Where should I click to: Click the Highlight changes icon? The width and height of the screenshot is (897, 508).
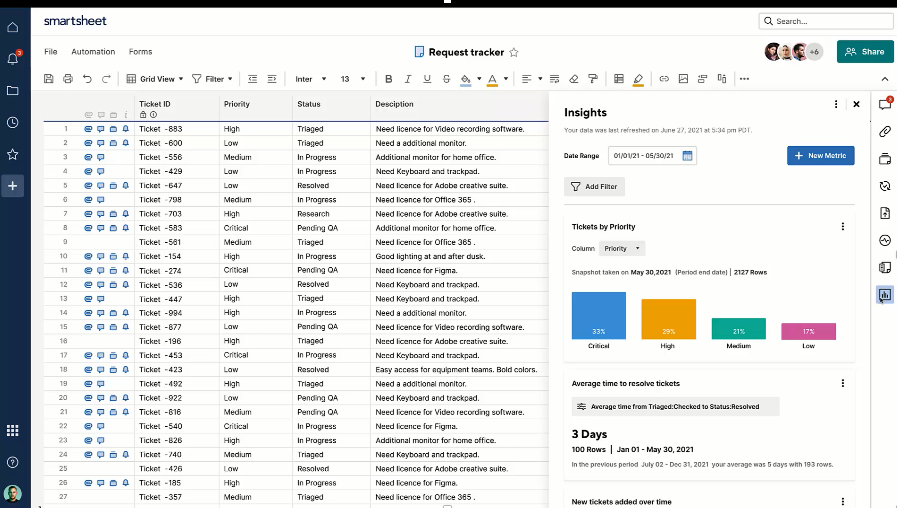(638, 80)
